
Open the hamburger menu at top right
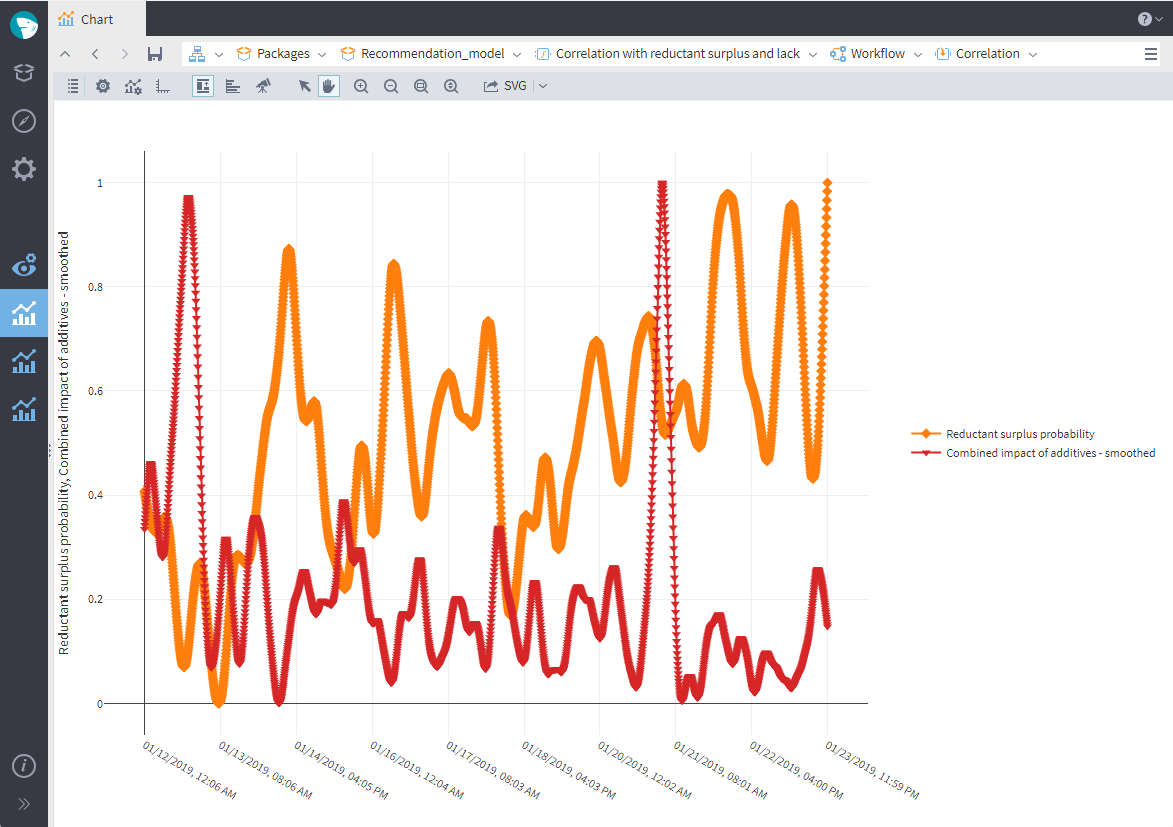click(x=1151, y=54)
